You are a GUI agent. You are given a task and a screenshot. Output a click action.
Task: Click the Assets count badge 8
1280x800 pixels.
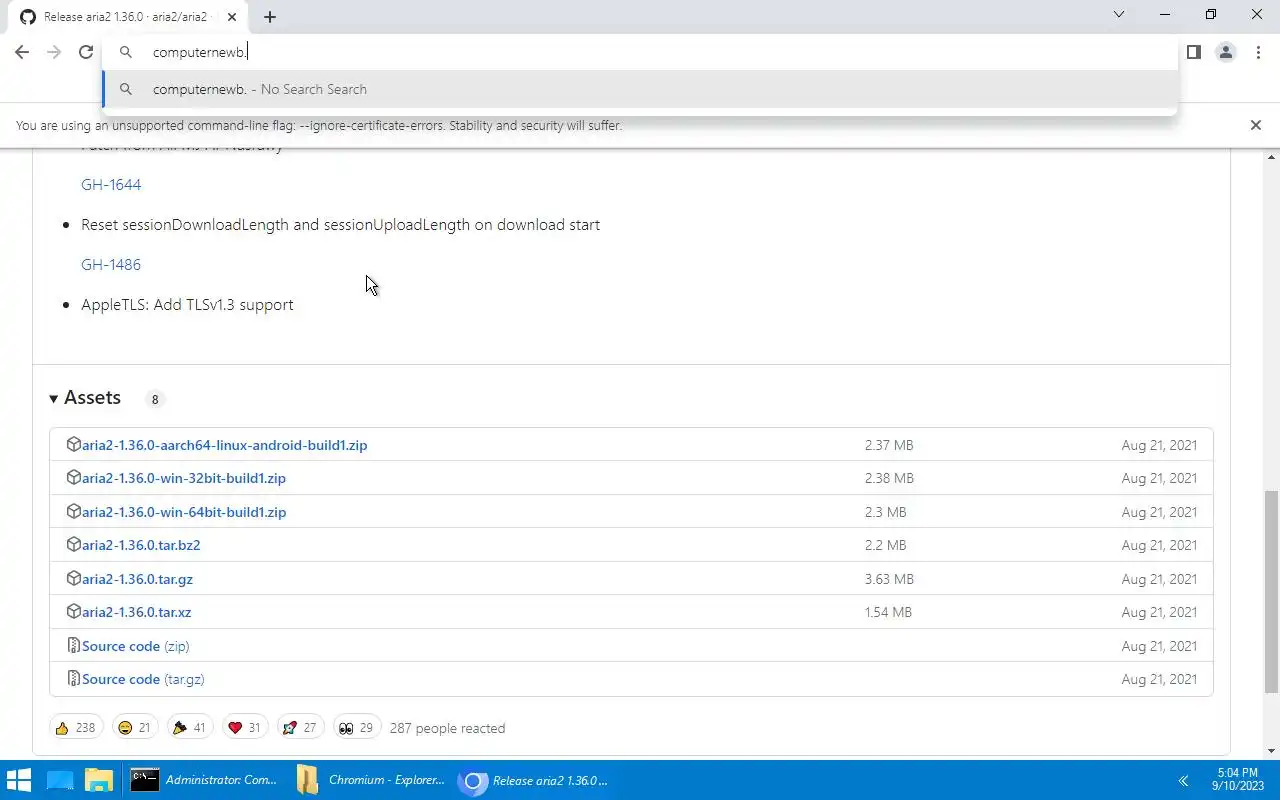coord(154,399)
